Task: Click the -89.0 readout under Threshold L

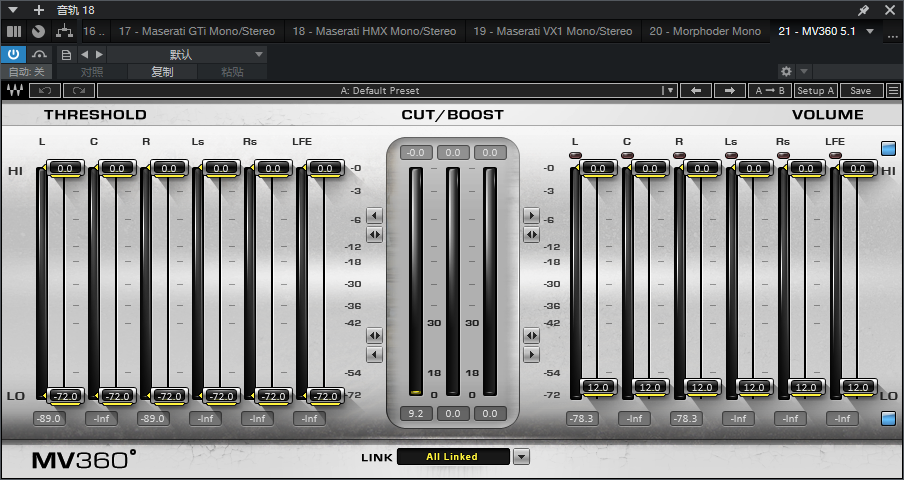Action: tap(49, 418)
